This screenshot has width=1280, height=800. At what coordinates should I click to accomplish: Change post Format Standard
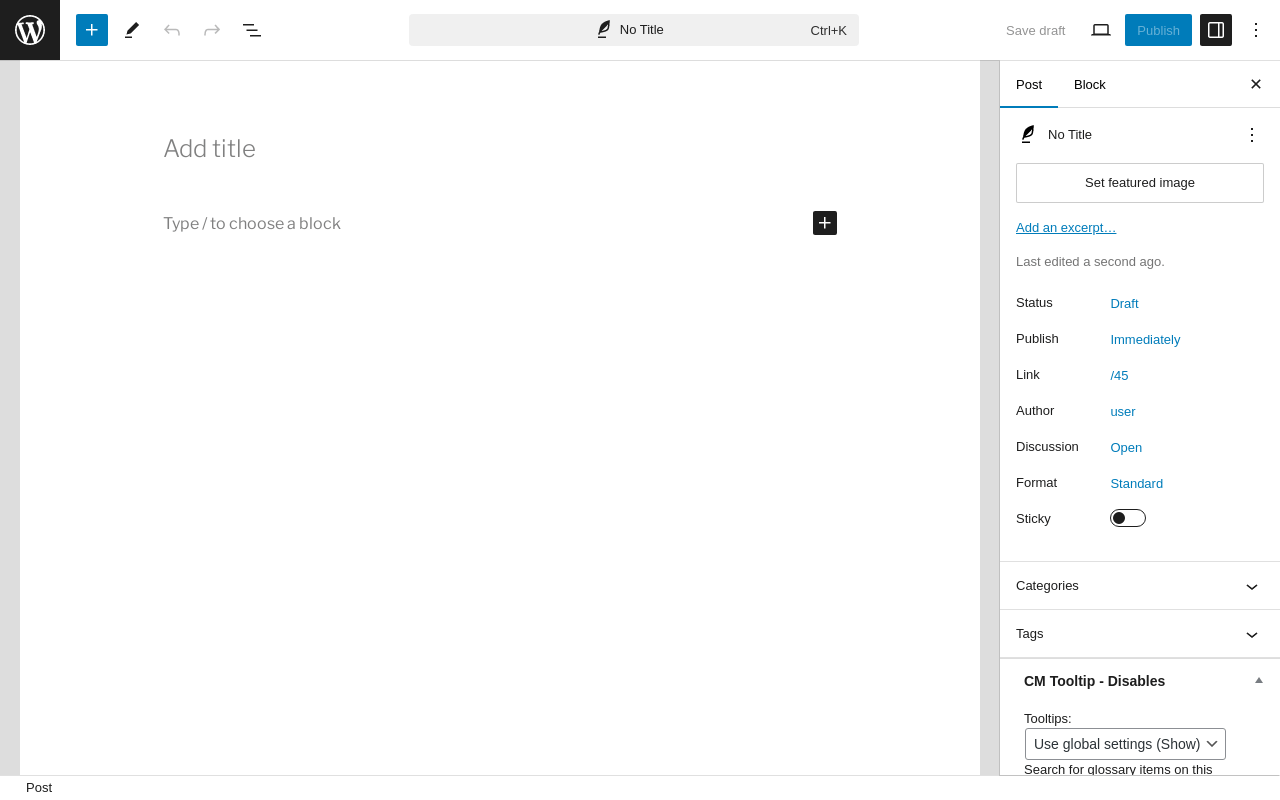click(1137, 483)
